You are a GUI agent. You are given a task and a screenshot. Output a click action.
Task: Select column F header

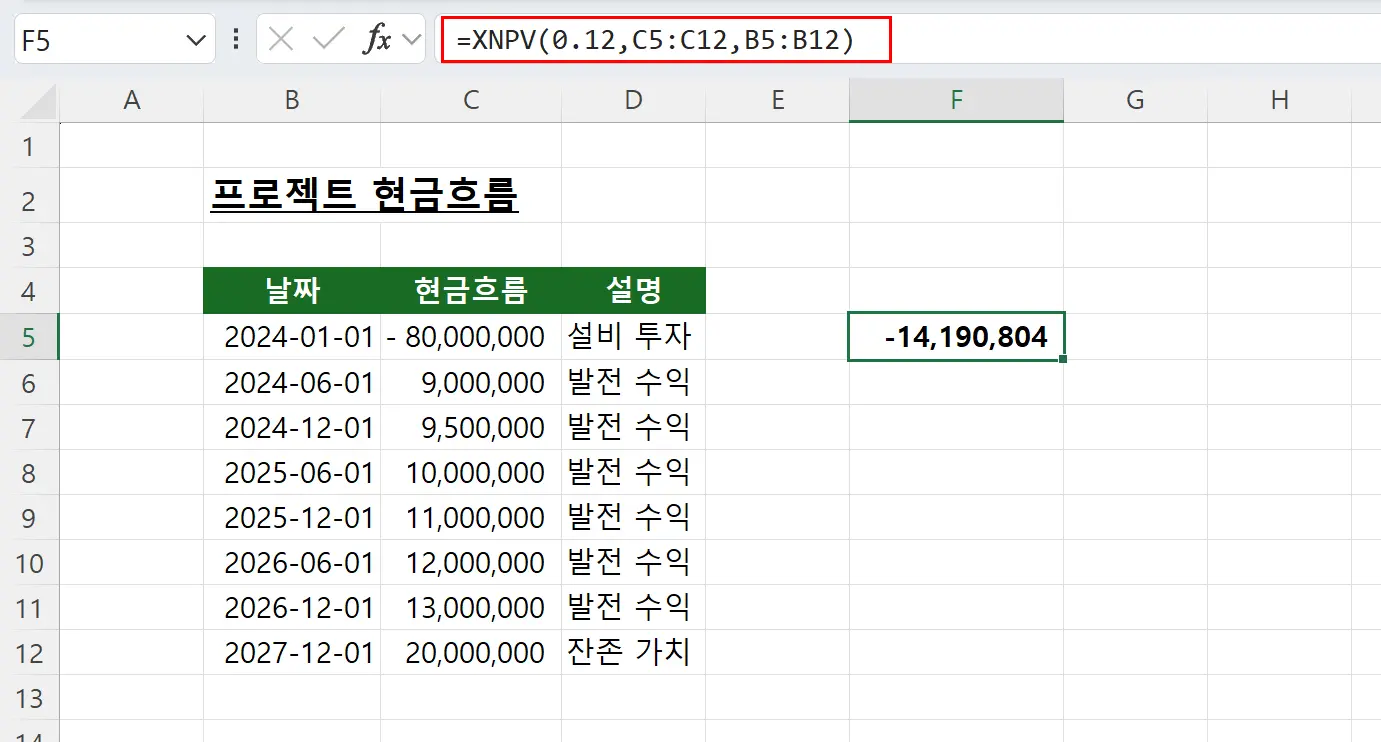click(956, 99)
